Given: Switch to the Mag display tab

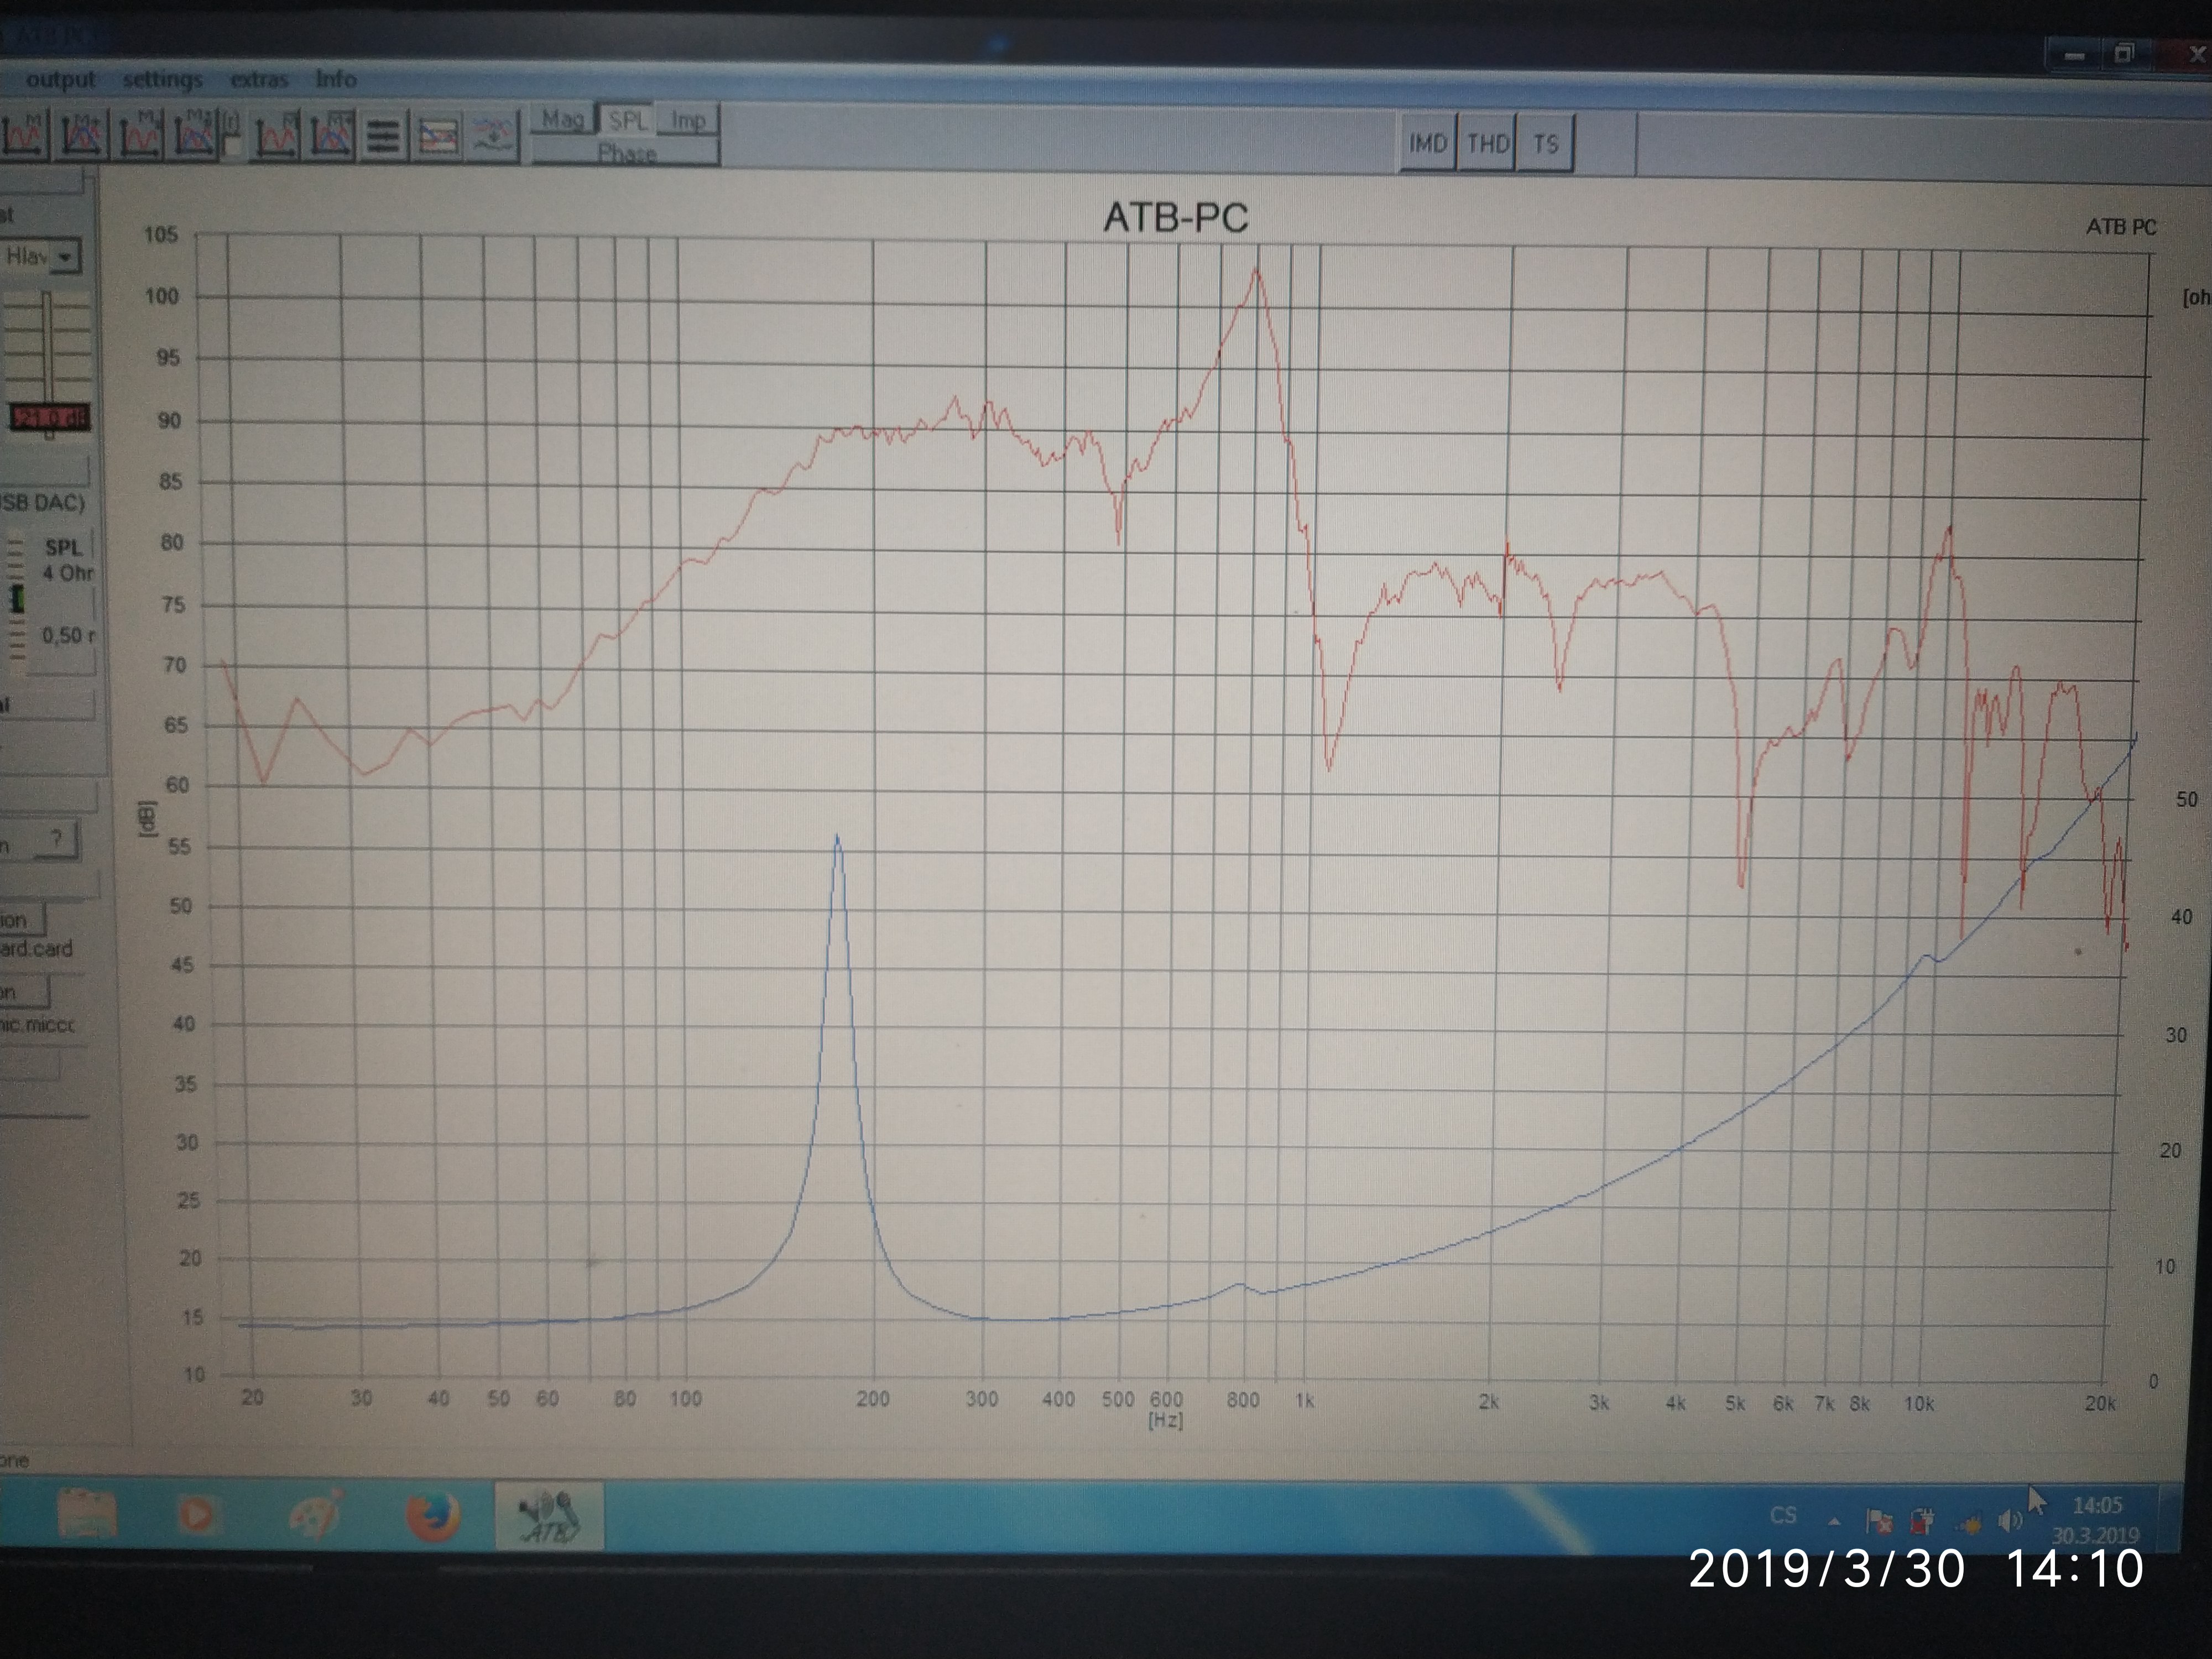Looking at the screenshot, I should coord(562,119).
